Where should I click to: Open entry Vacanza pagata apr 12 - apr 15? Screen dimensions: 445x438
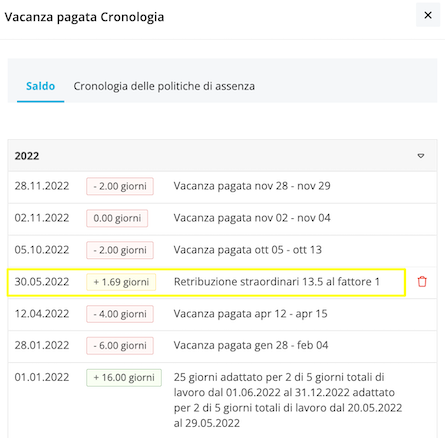pos(250,314)
